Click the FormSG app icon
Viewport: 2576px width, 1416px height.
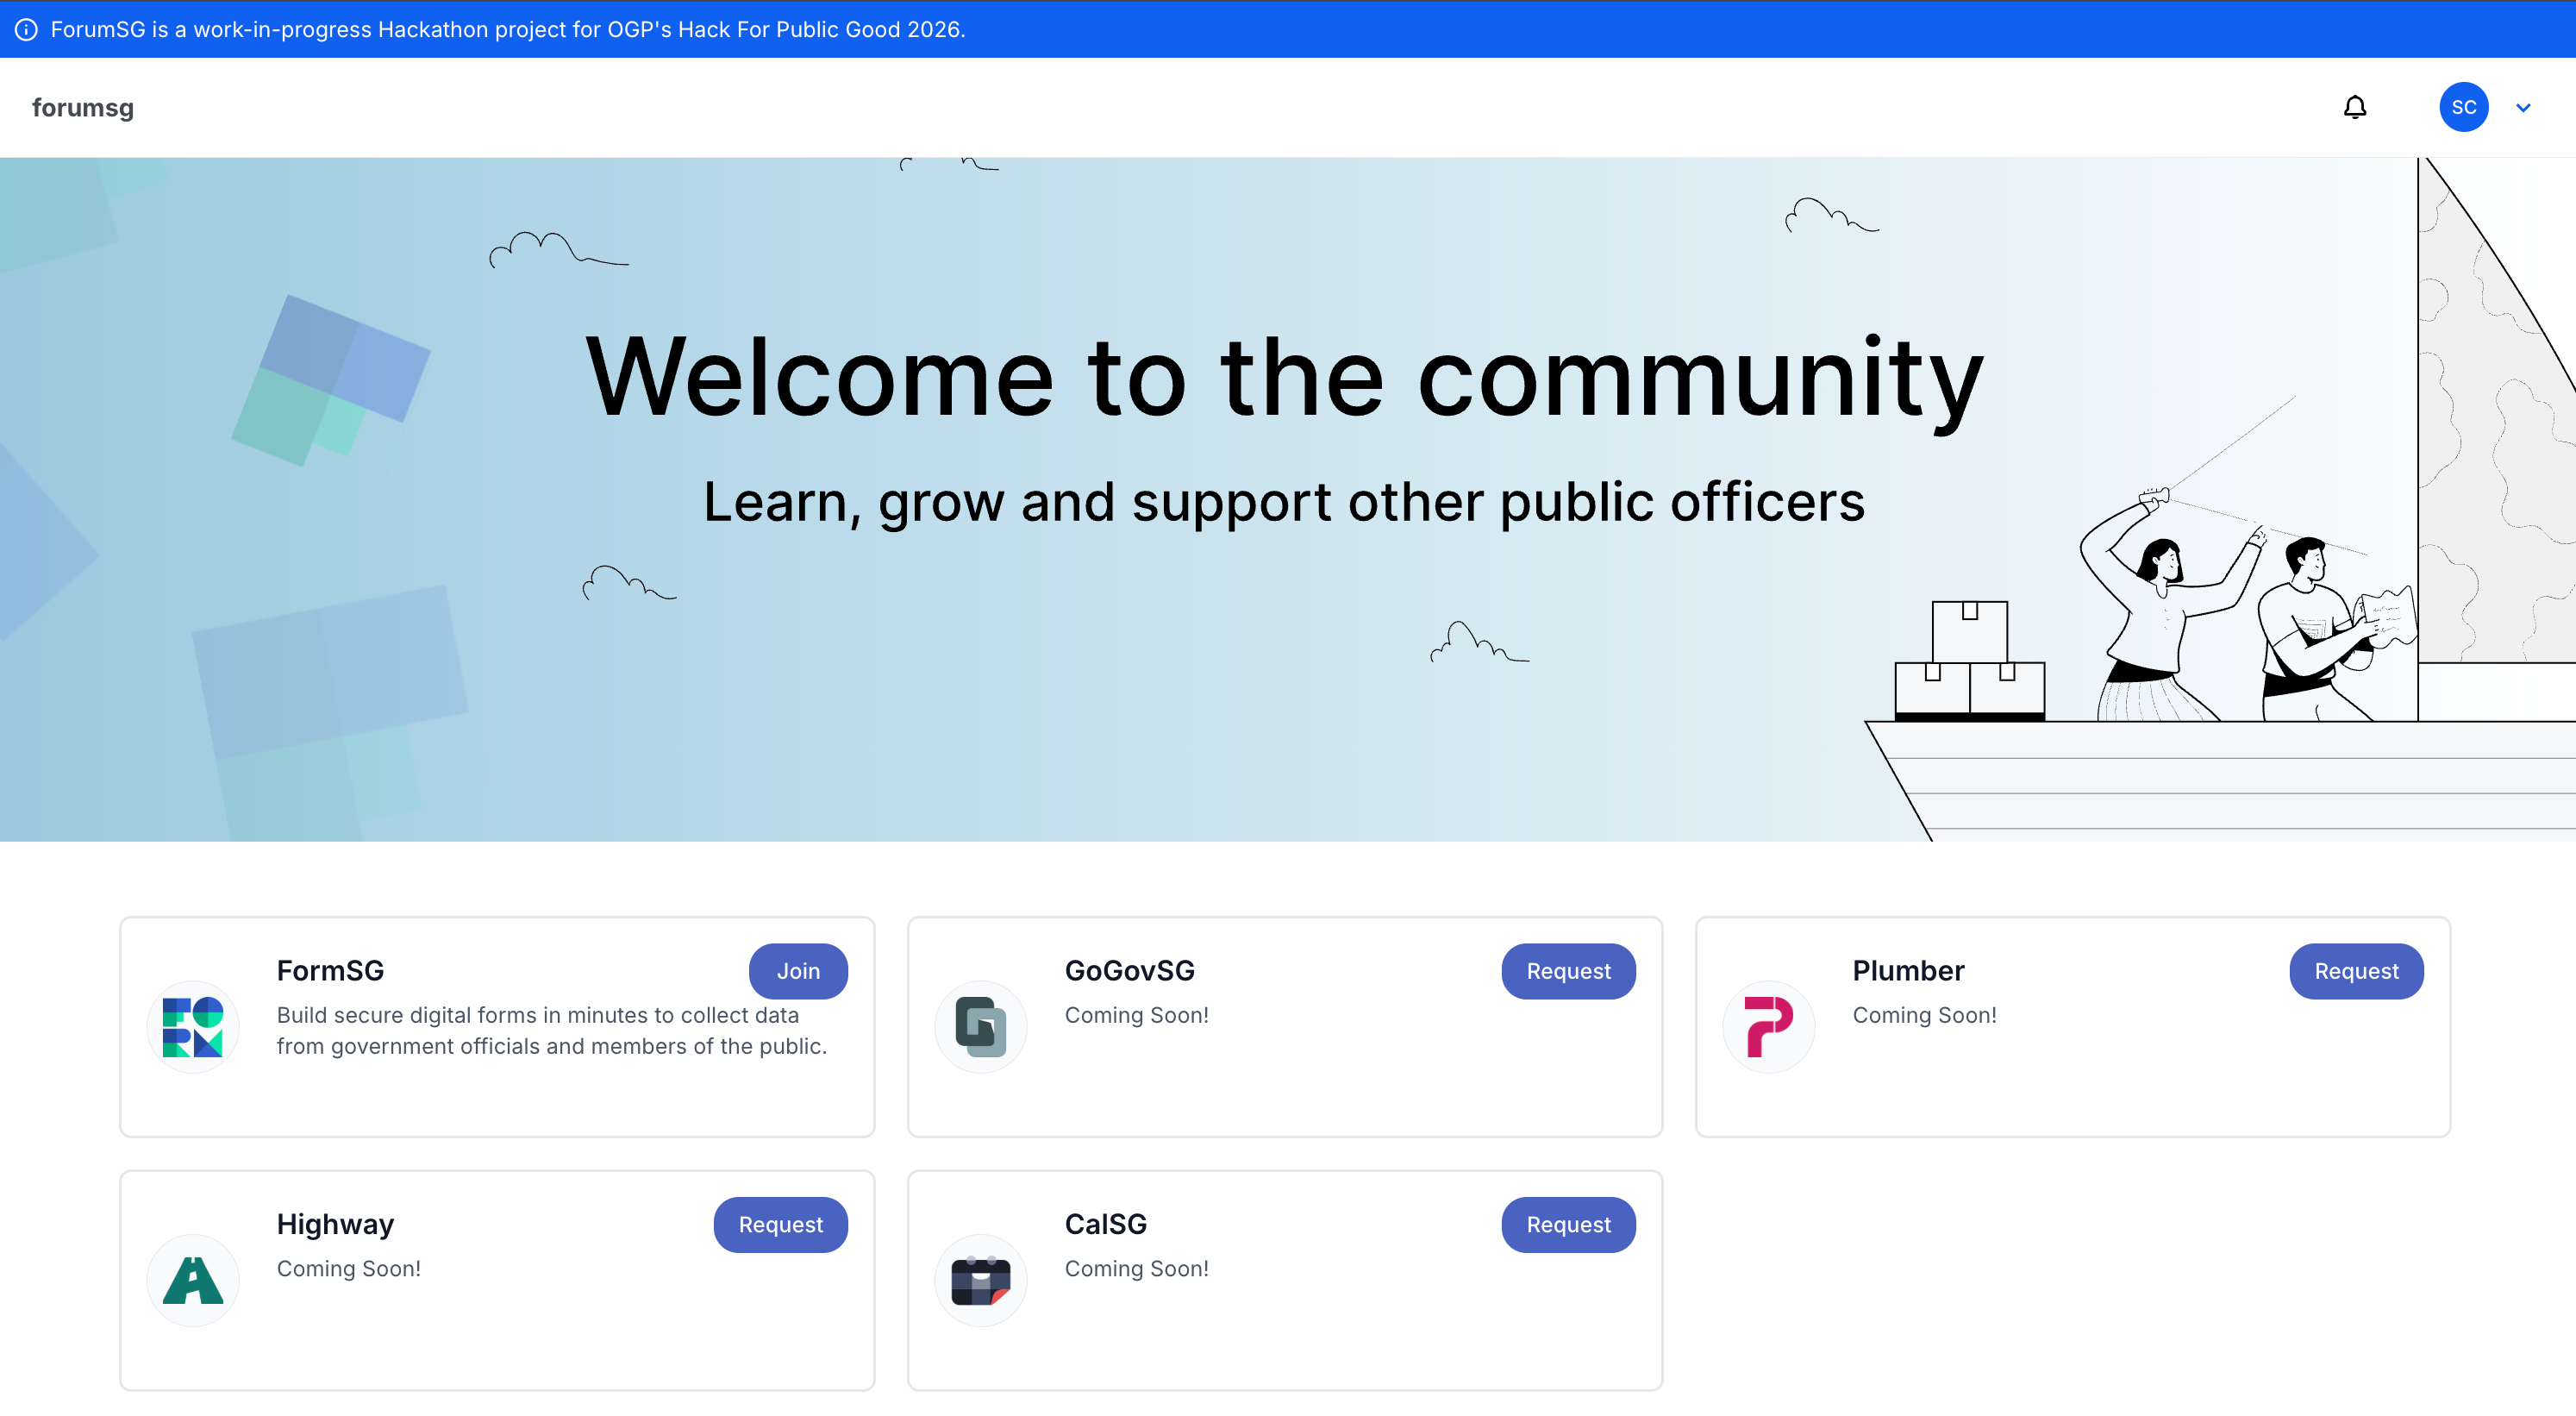193,1026
